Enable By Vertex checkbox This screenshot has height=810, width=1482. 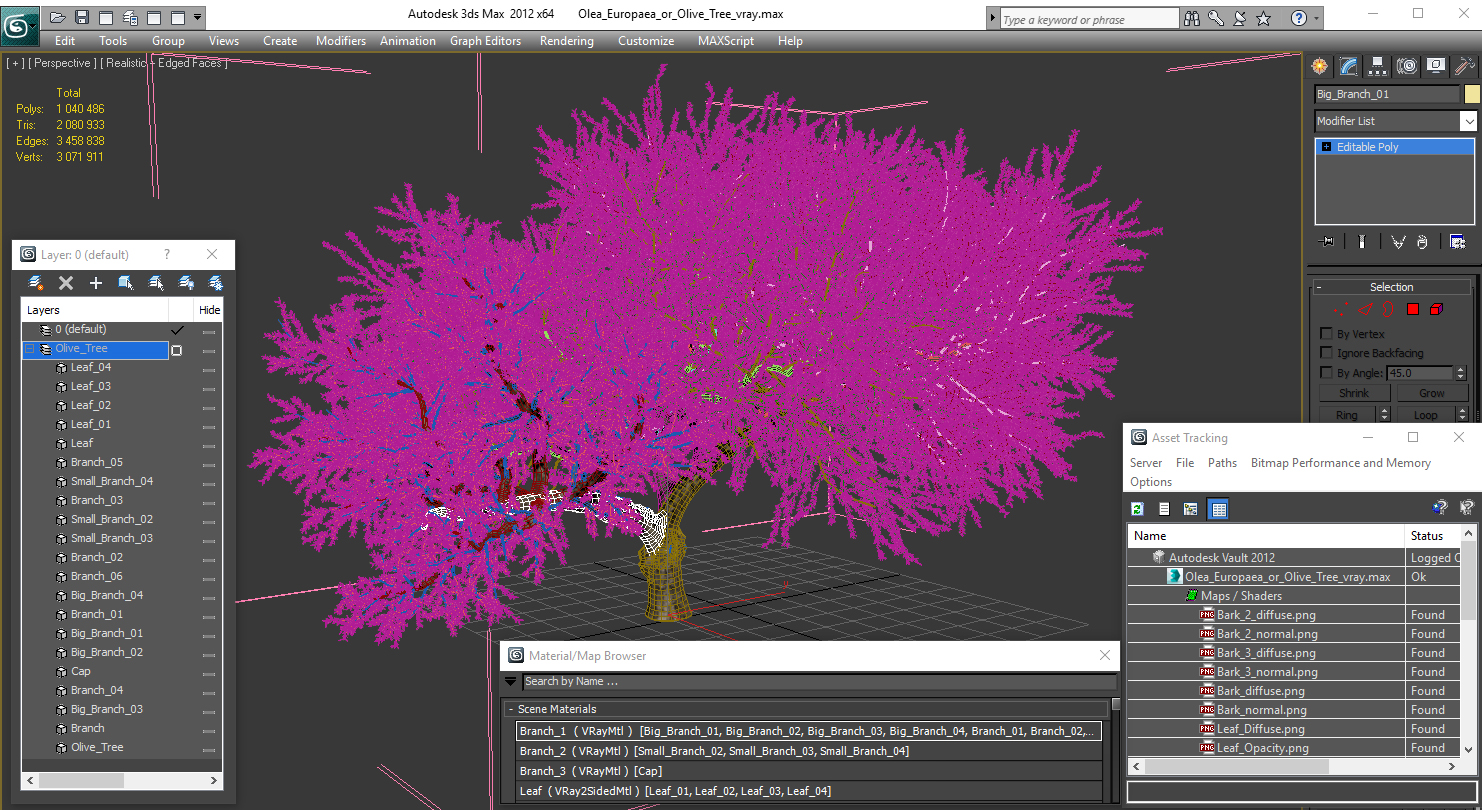tap(1327, 334)
